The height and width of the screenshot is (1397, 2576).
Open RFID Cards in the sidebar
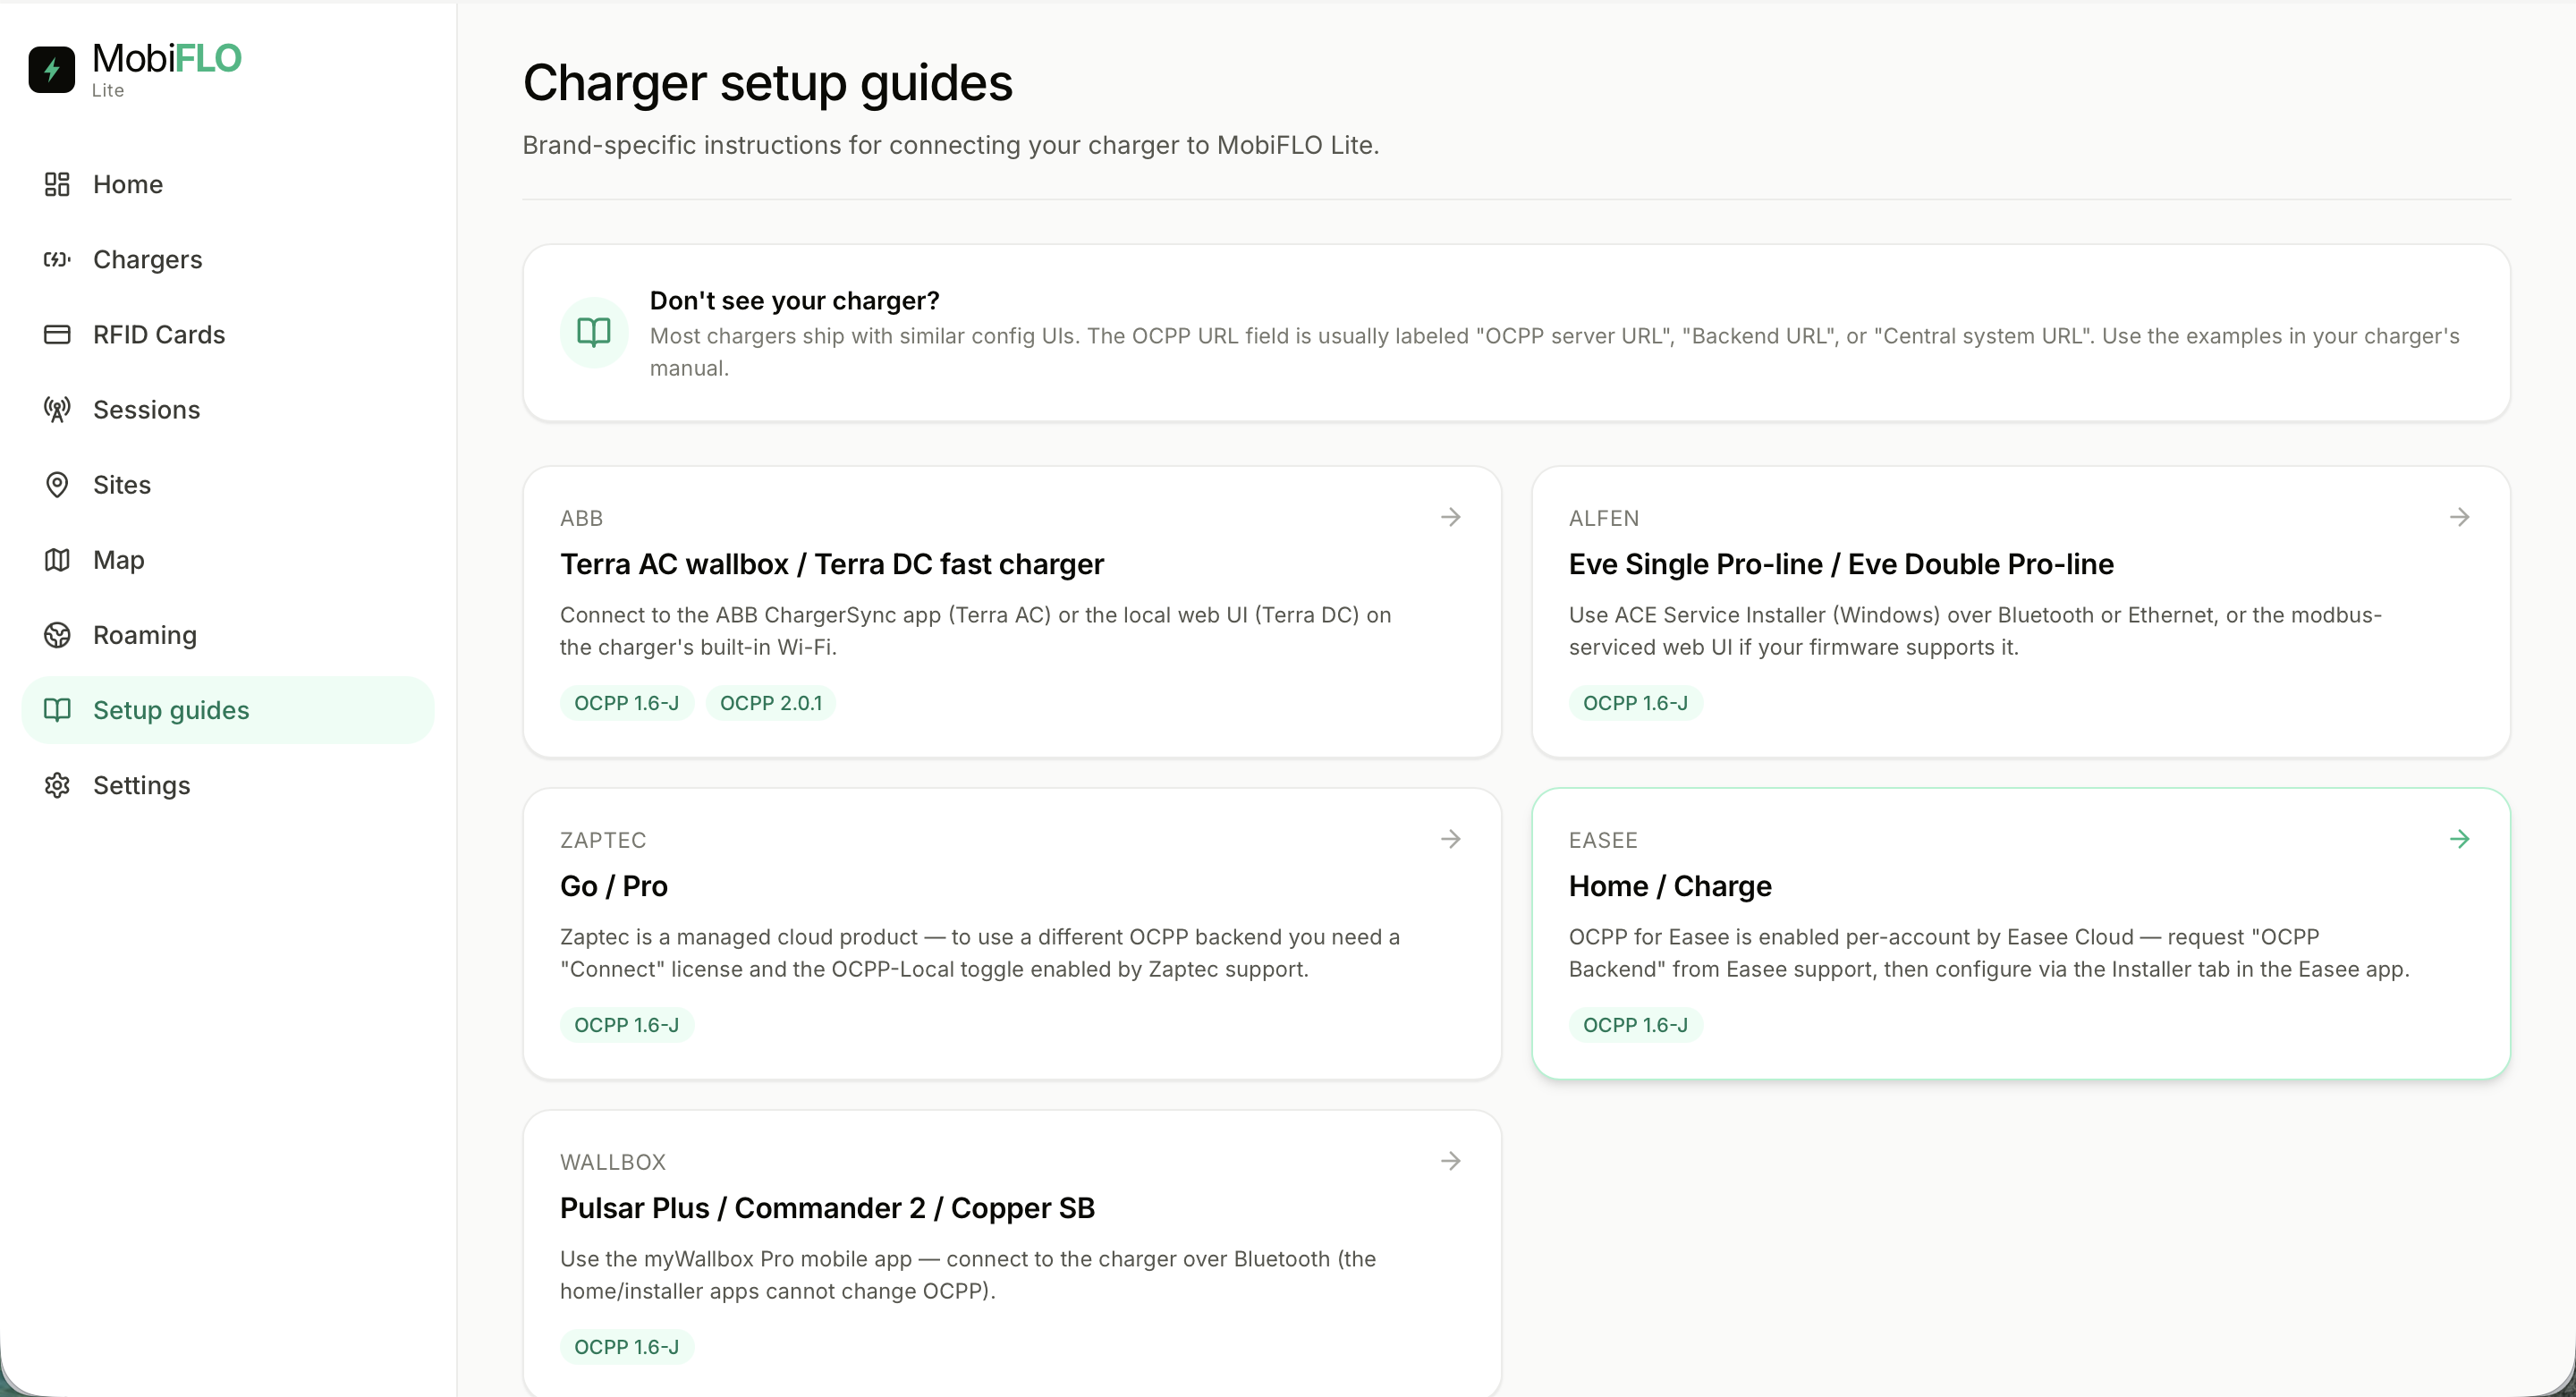(228, 334)
